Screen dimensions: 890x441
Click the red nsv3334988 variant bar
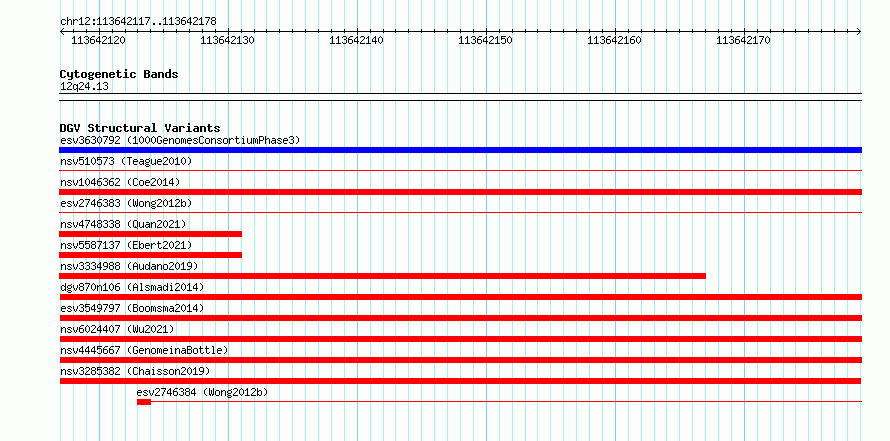[383, 276]
